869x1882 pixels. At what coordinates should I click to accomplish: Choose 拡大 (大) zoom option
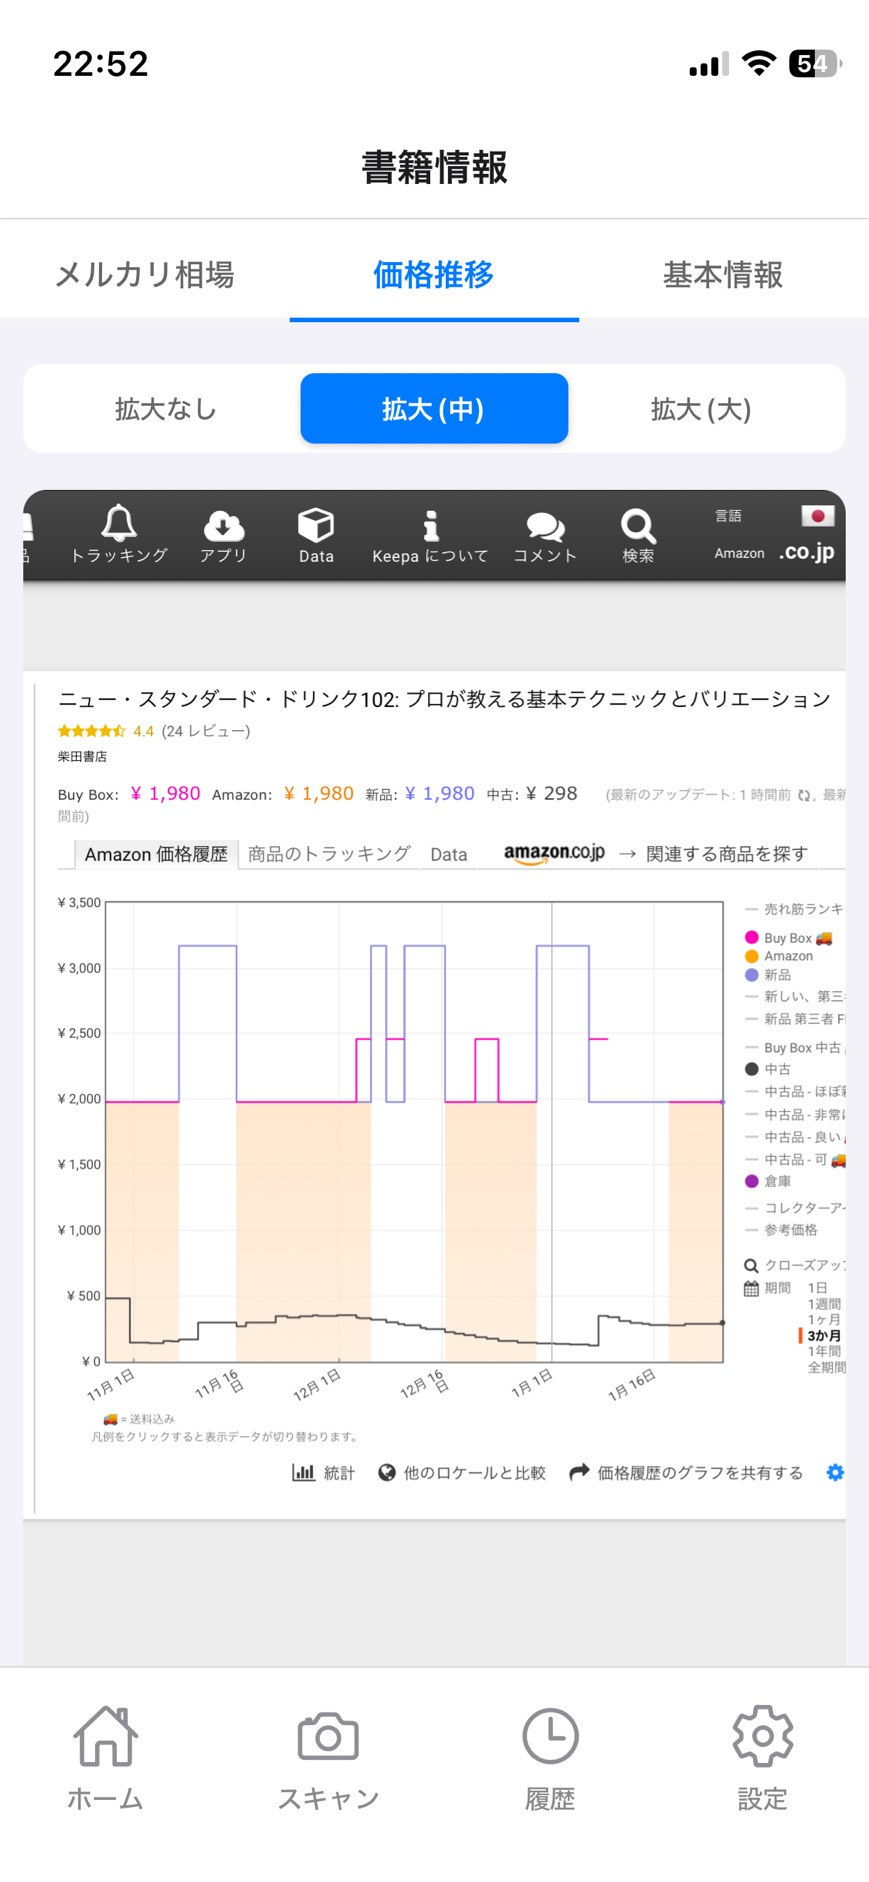[701, 409]
